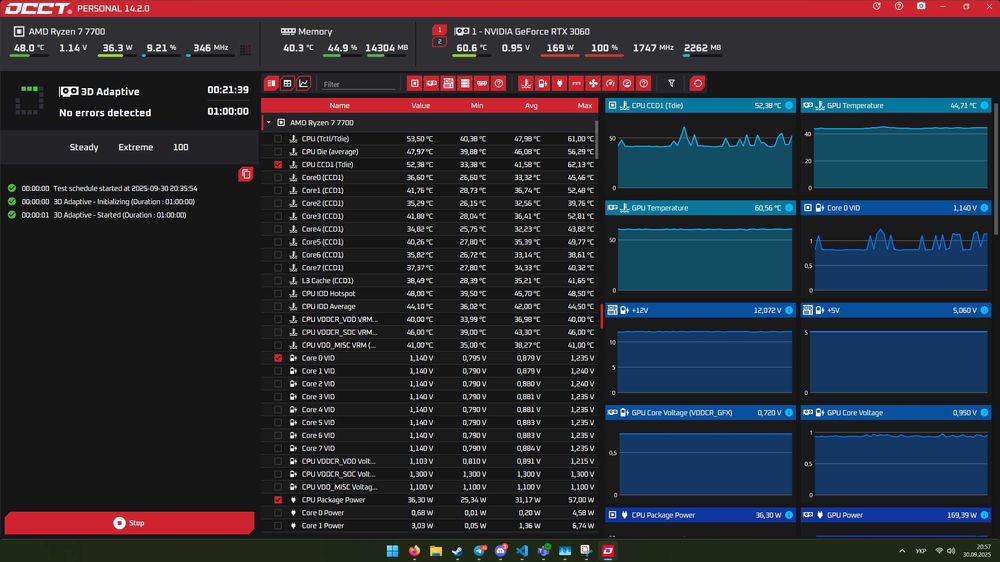Click the graphs panel vertical scrollbar
Screen dimensions: 1000x562
coord(996,169)
